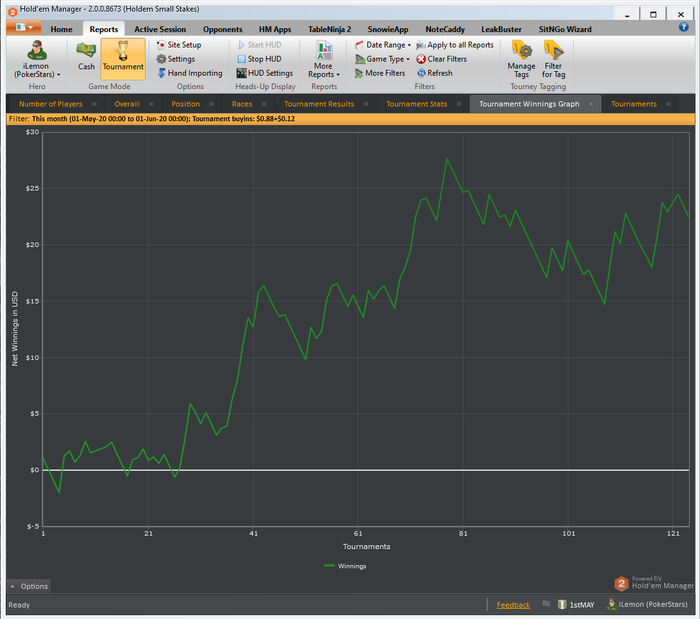Click iLemon (PokerStars) in status bar
The height and width of the screenshot is (619, 700).
(x=647, y=604)
